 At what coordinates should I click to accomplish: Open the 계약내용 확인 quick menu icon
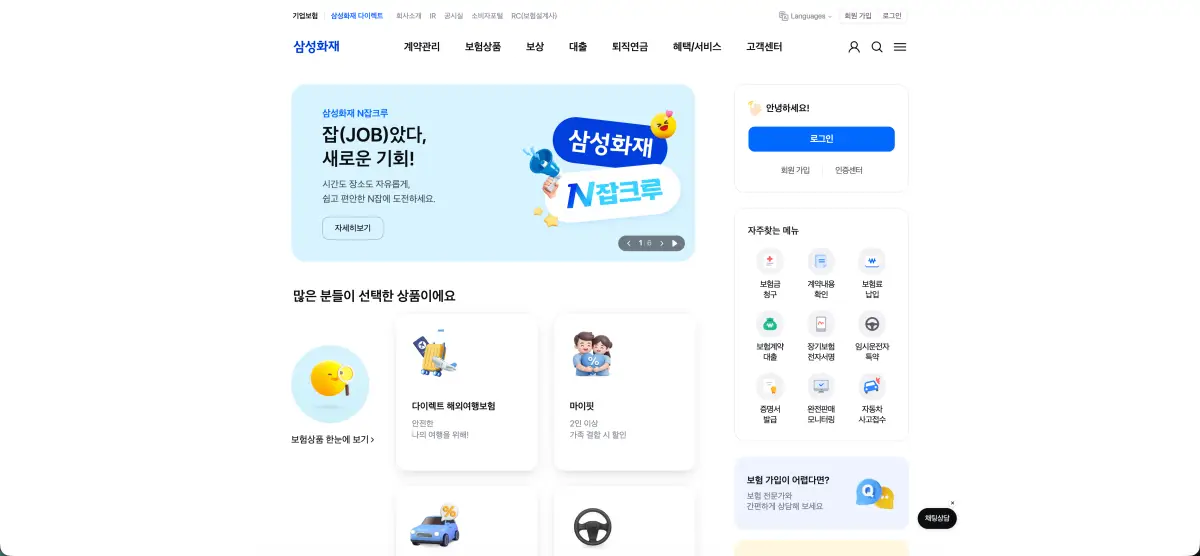pos(821,262)
